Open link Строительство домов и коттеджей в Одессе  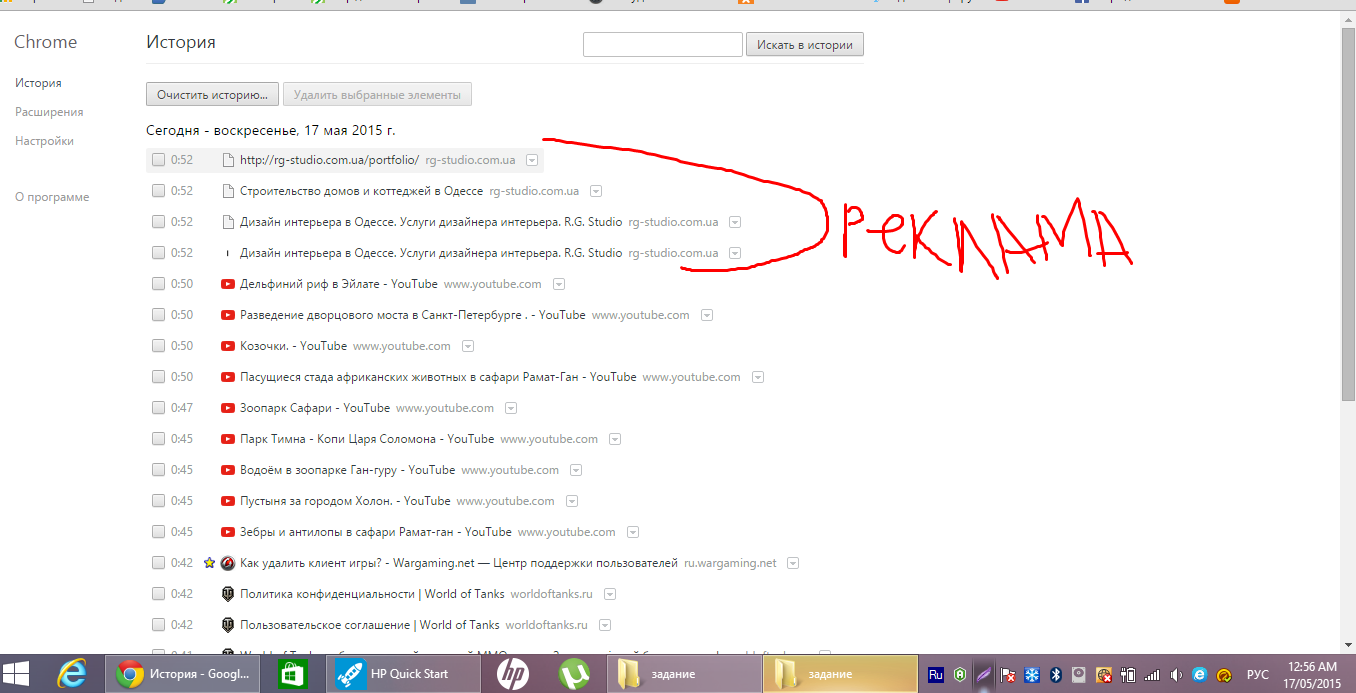(361, 191)
